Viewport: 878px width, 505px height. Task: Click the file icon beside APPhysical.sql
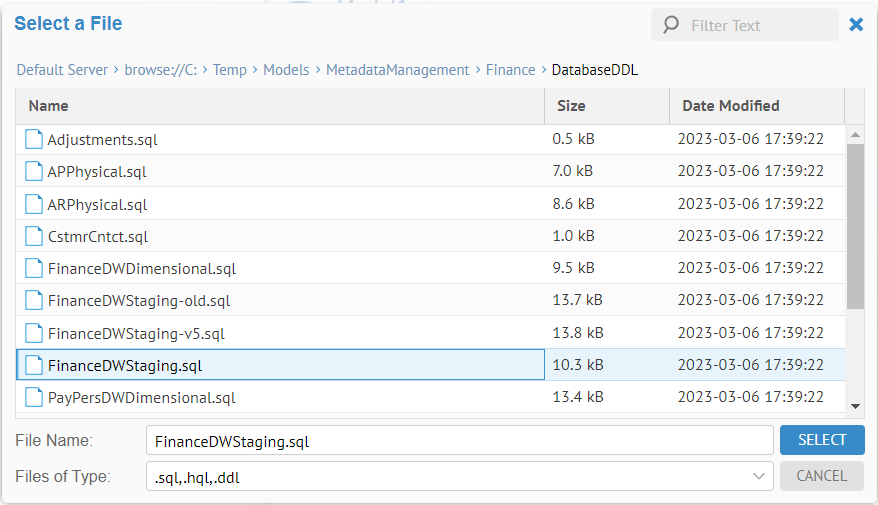click(34, 172)
